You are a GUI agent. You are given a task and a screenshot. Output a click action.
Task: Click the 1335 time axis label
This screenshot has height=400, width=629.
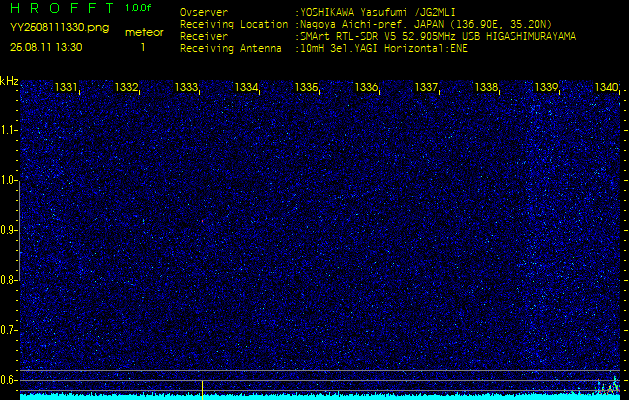pyautogui.click(x=306, y=87)
